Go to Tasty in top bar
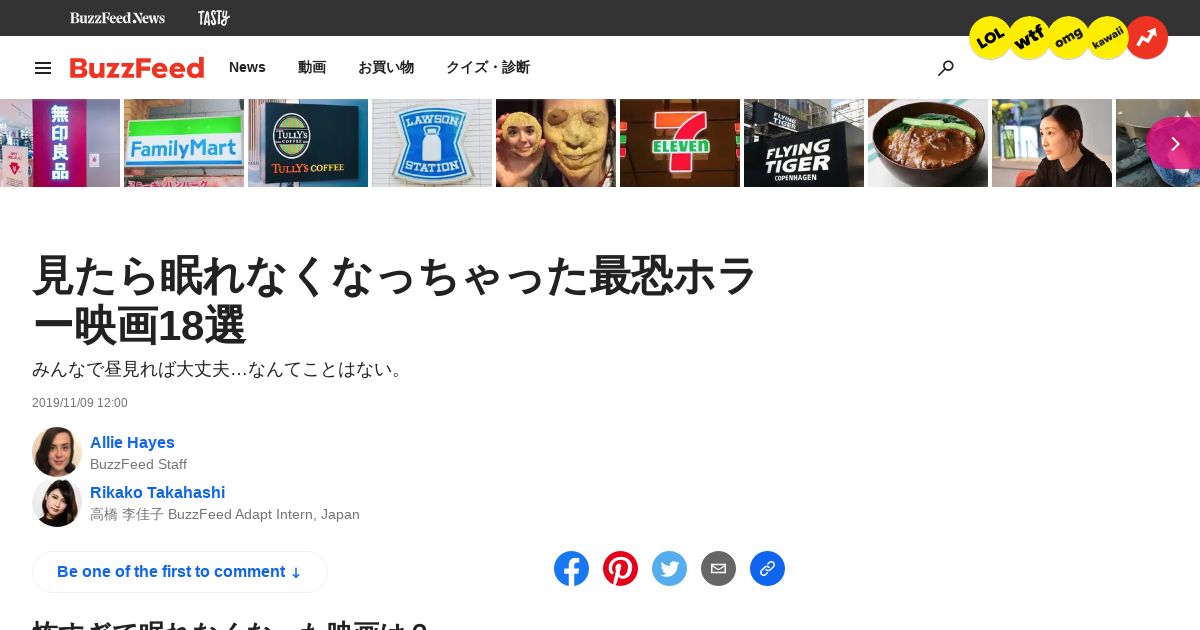The height and width of the screenshot is (630, 1200). point(213,18)
